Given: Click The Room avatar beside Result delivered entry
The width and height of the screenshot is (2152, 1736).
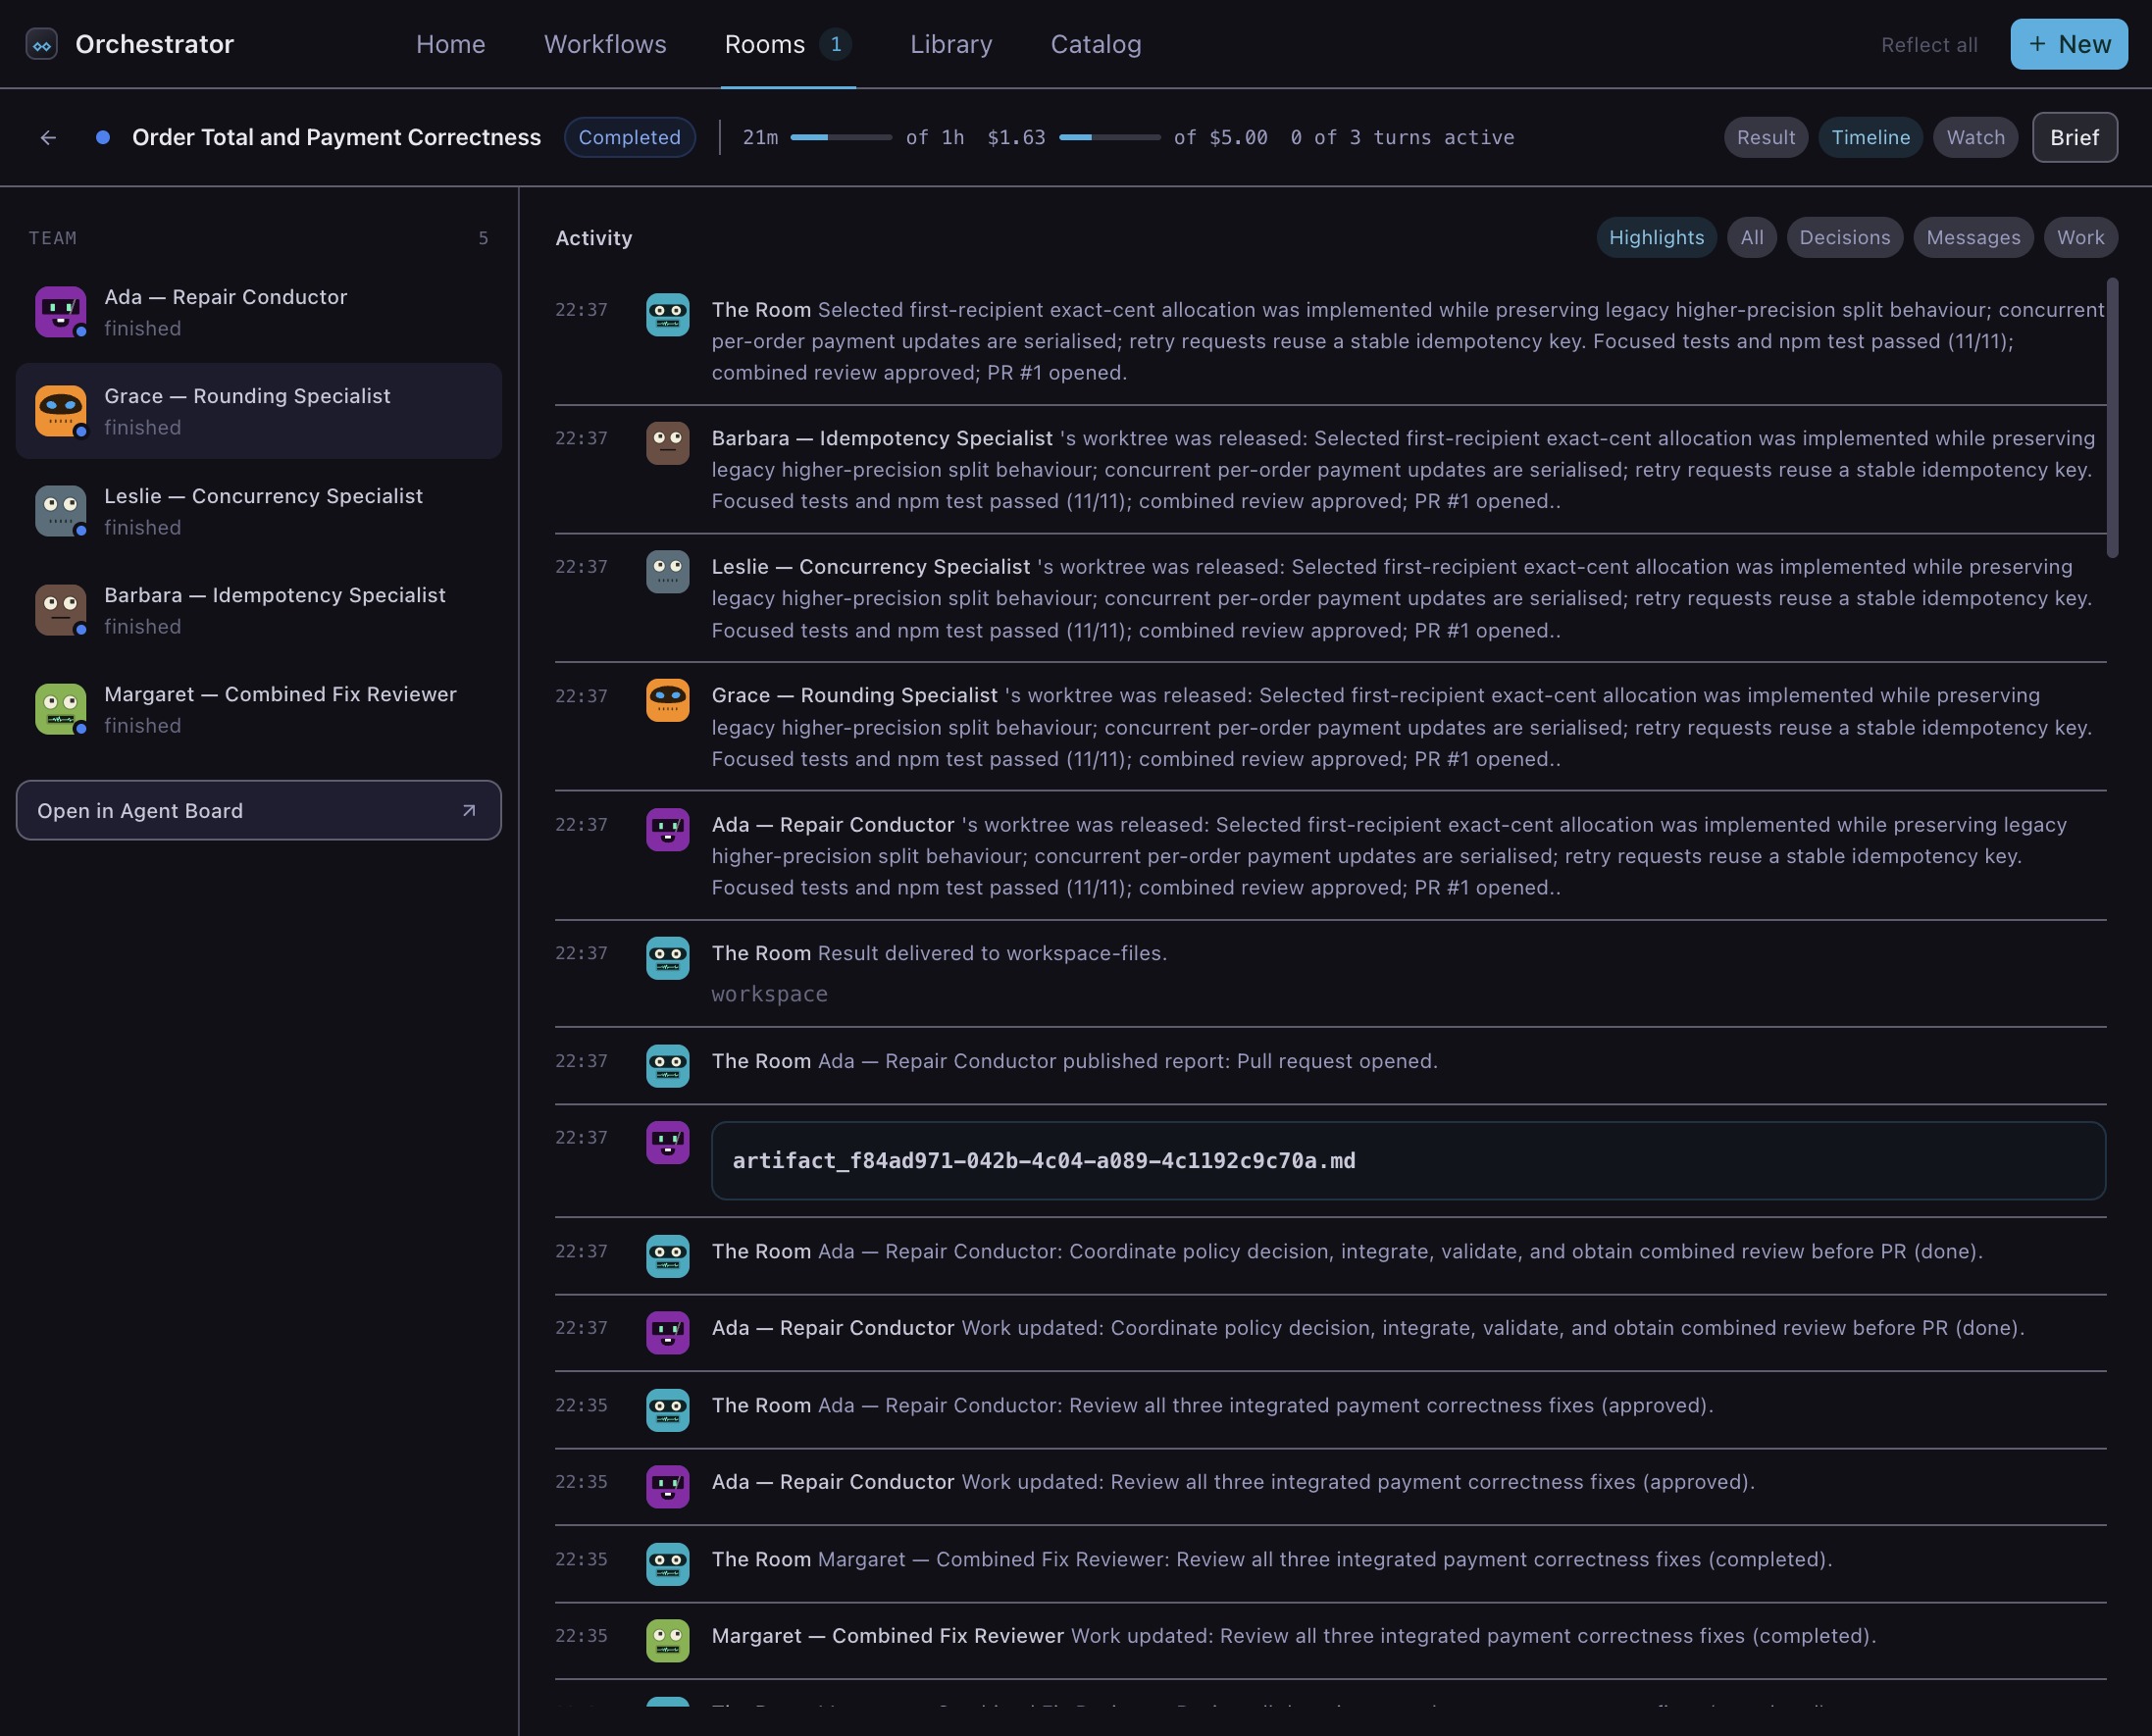Looking at the screenshot, I should pyautogui.click(x=667, y=958).
